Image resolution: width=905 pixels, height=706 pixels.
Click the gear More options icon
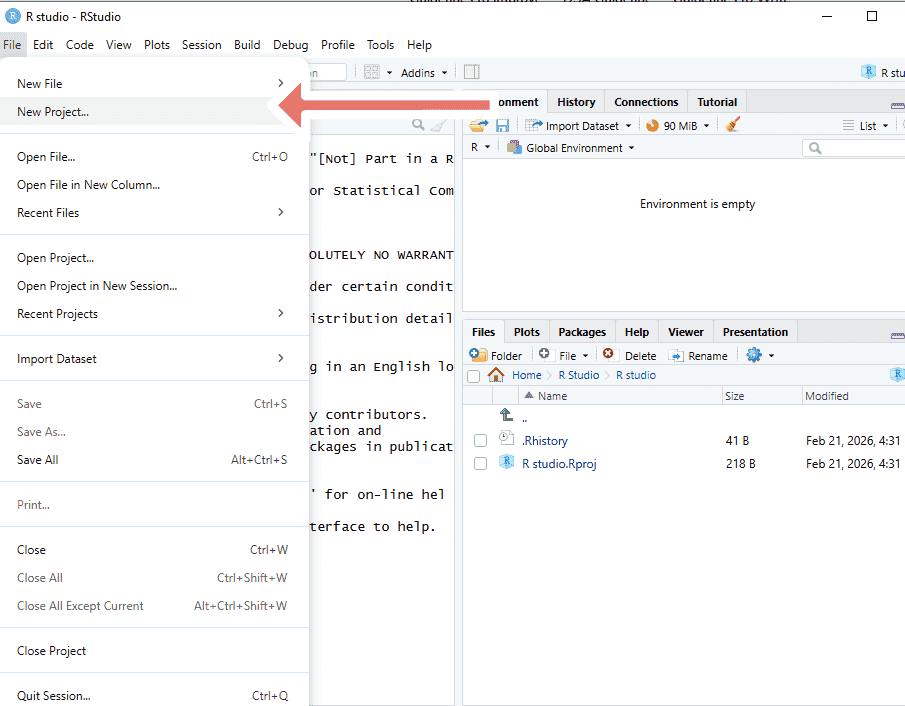(753, 355)
